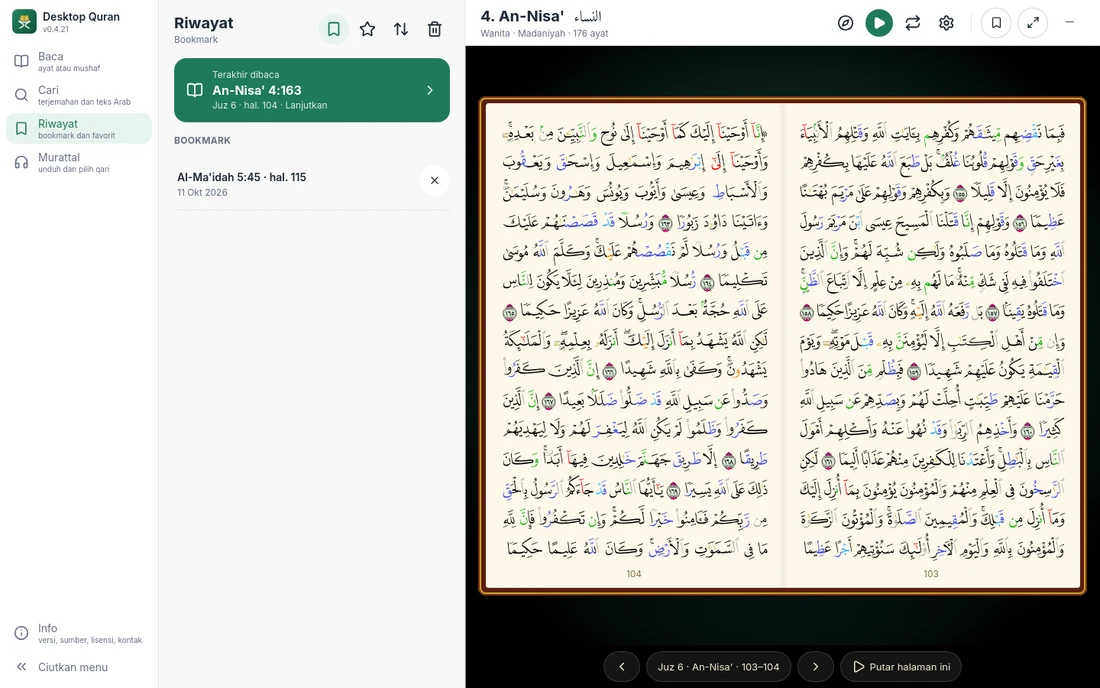
Task: Open bookmark Al-Ma'idah 5:45 hal. 115
Action: coord(295,184)
